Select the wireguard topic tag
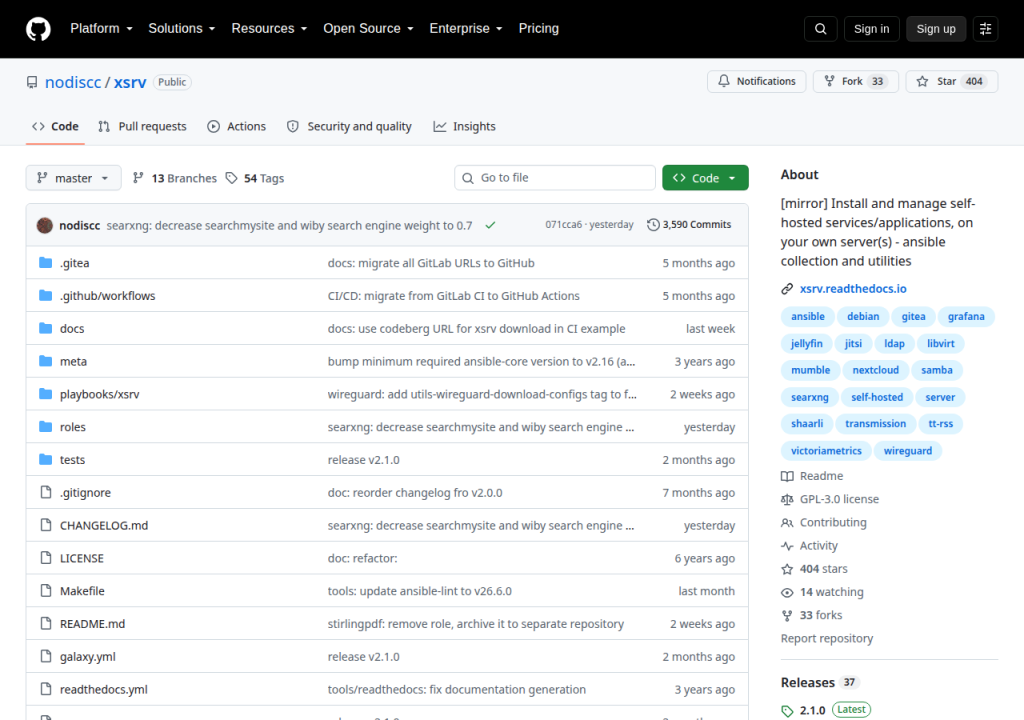The width and height of the screenshot is (1024, 720). [x=908, y=451]
